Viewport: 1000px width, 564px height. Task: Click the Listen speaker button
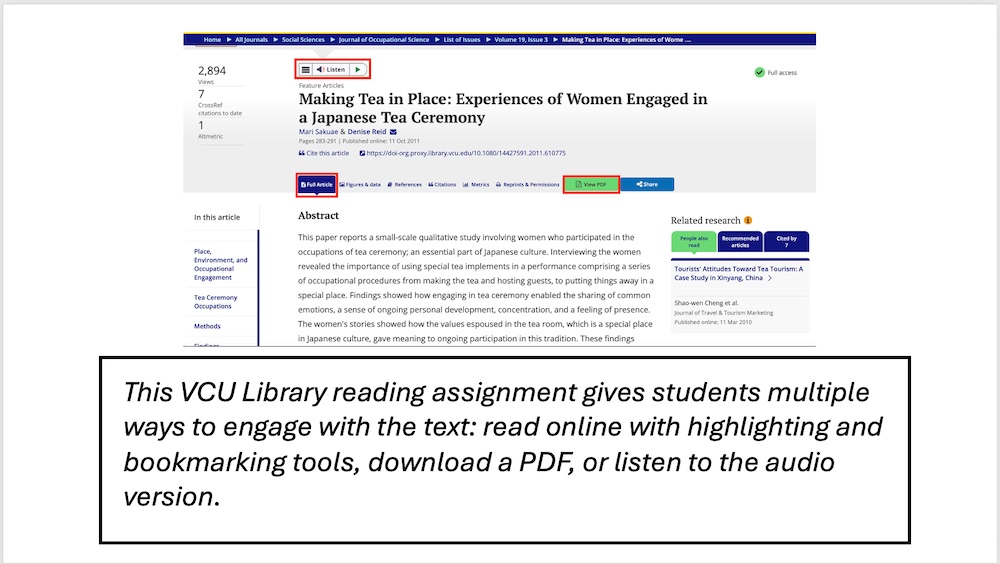[x=331, y=70]
